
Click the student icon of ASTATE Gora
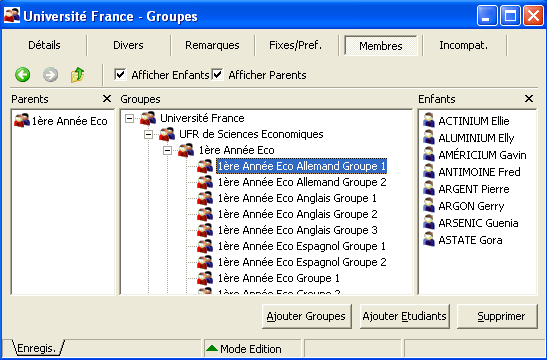click(429, 239)
